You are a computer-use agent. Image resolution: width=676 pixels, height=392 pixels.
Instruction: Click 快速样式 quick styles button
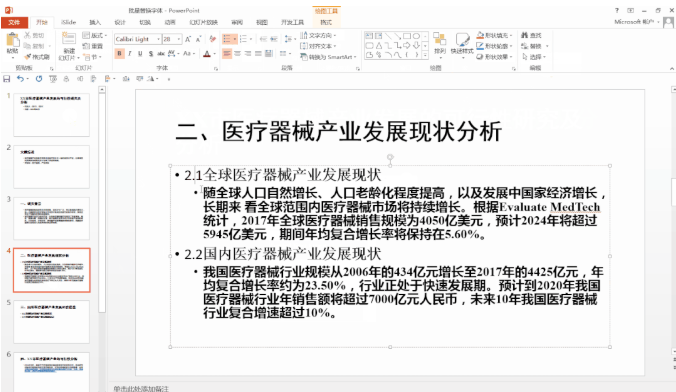(x=462, y=44)
